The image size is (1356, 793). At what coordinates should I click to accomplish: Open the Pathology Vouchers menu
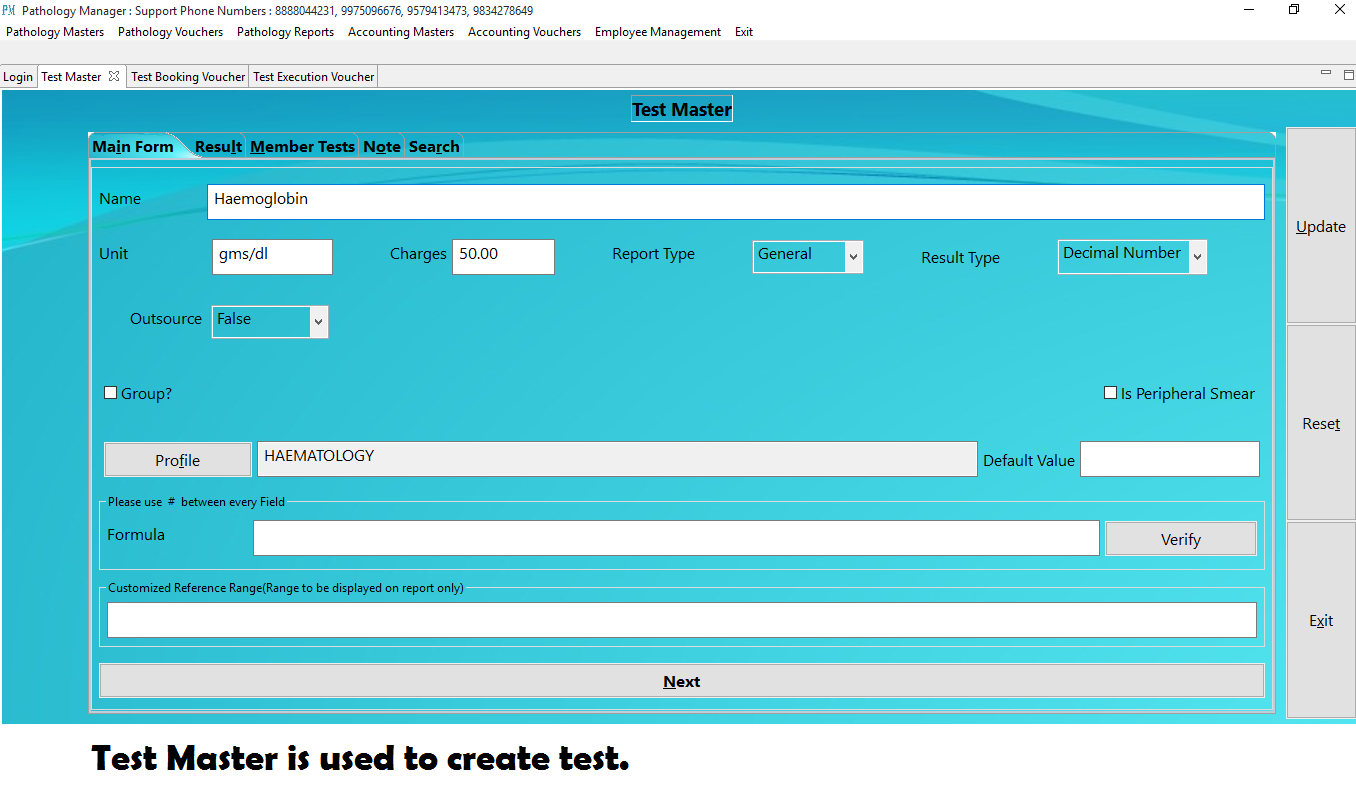coord(171,32)
